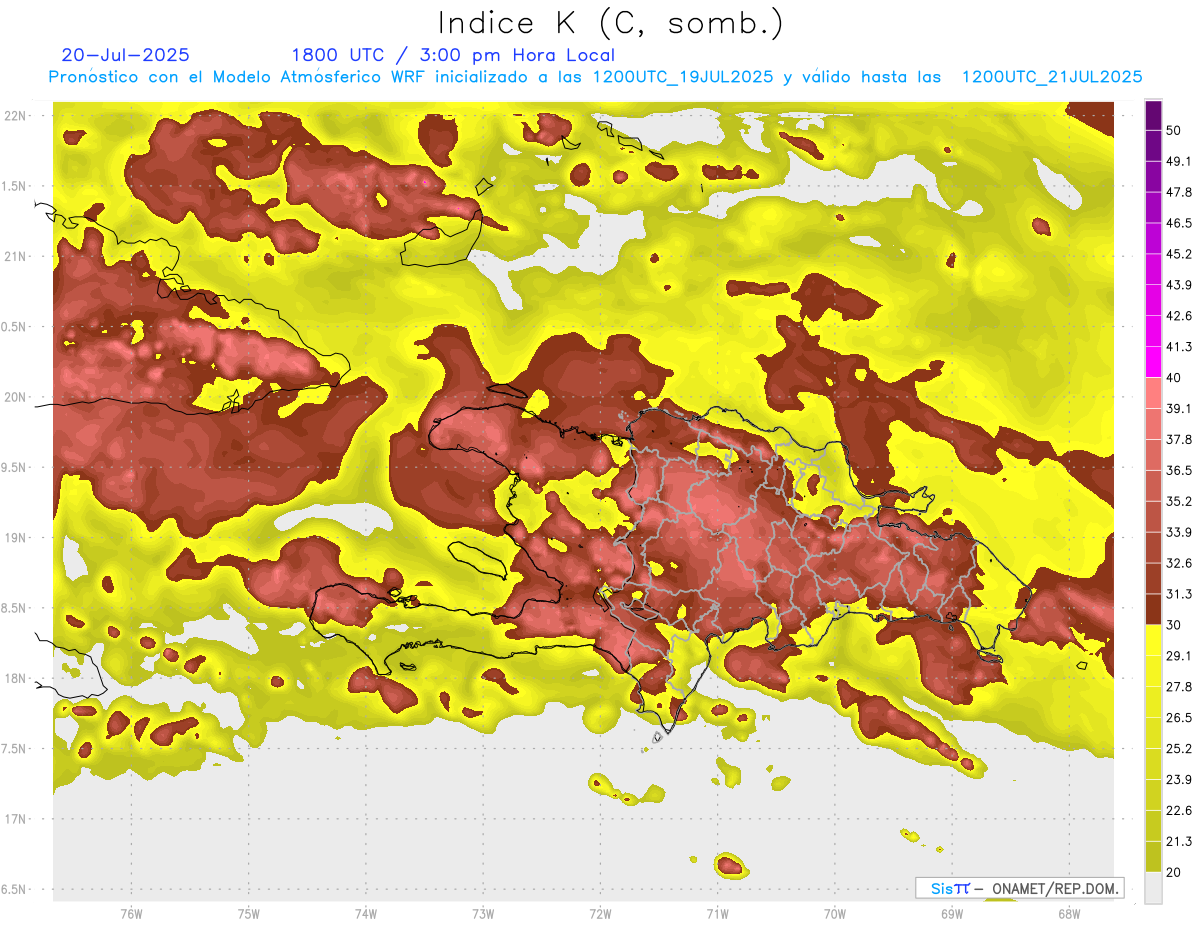Click the '20' colorbar value

1174,872
